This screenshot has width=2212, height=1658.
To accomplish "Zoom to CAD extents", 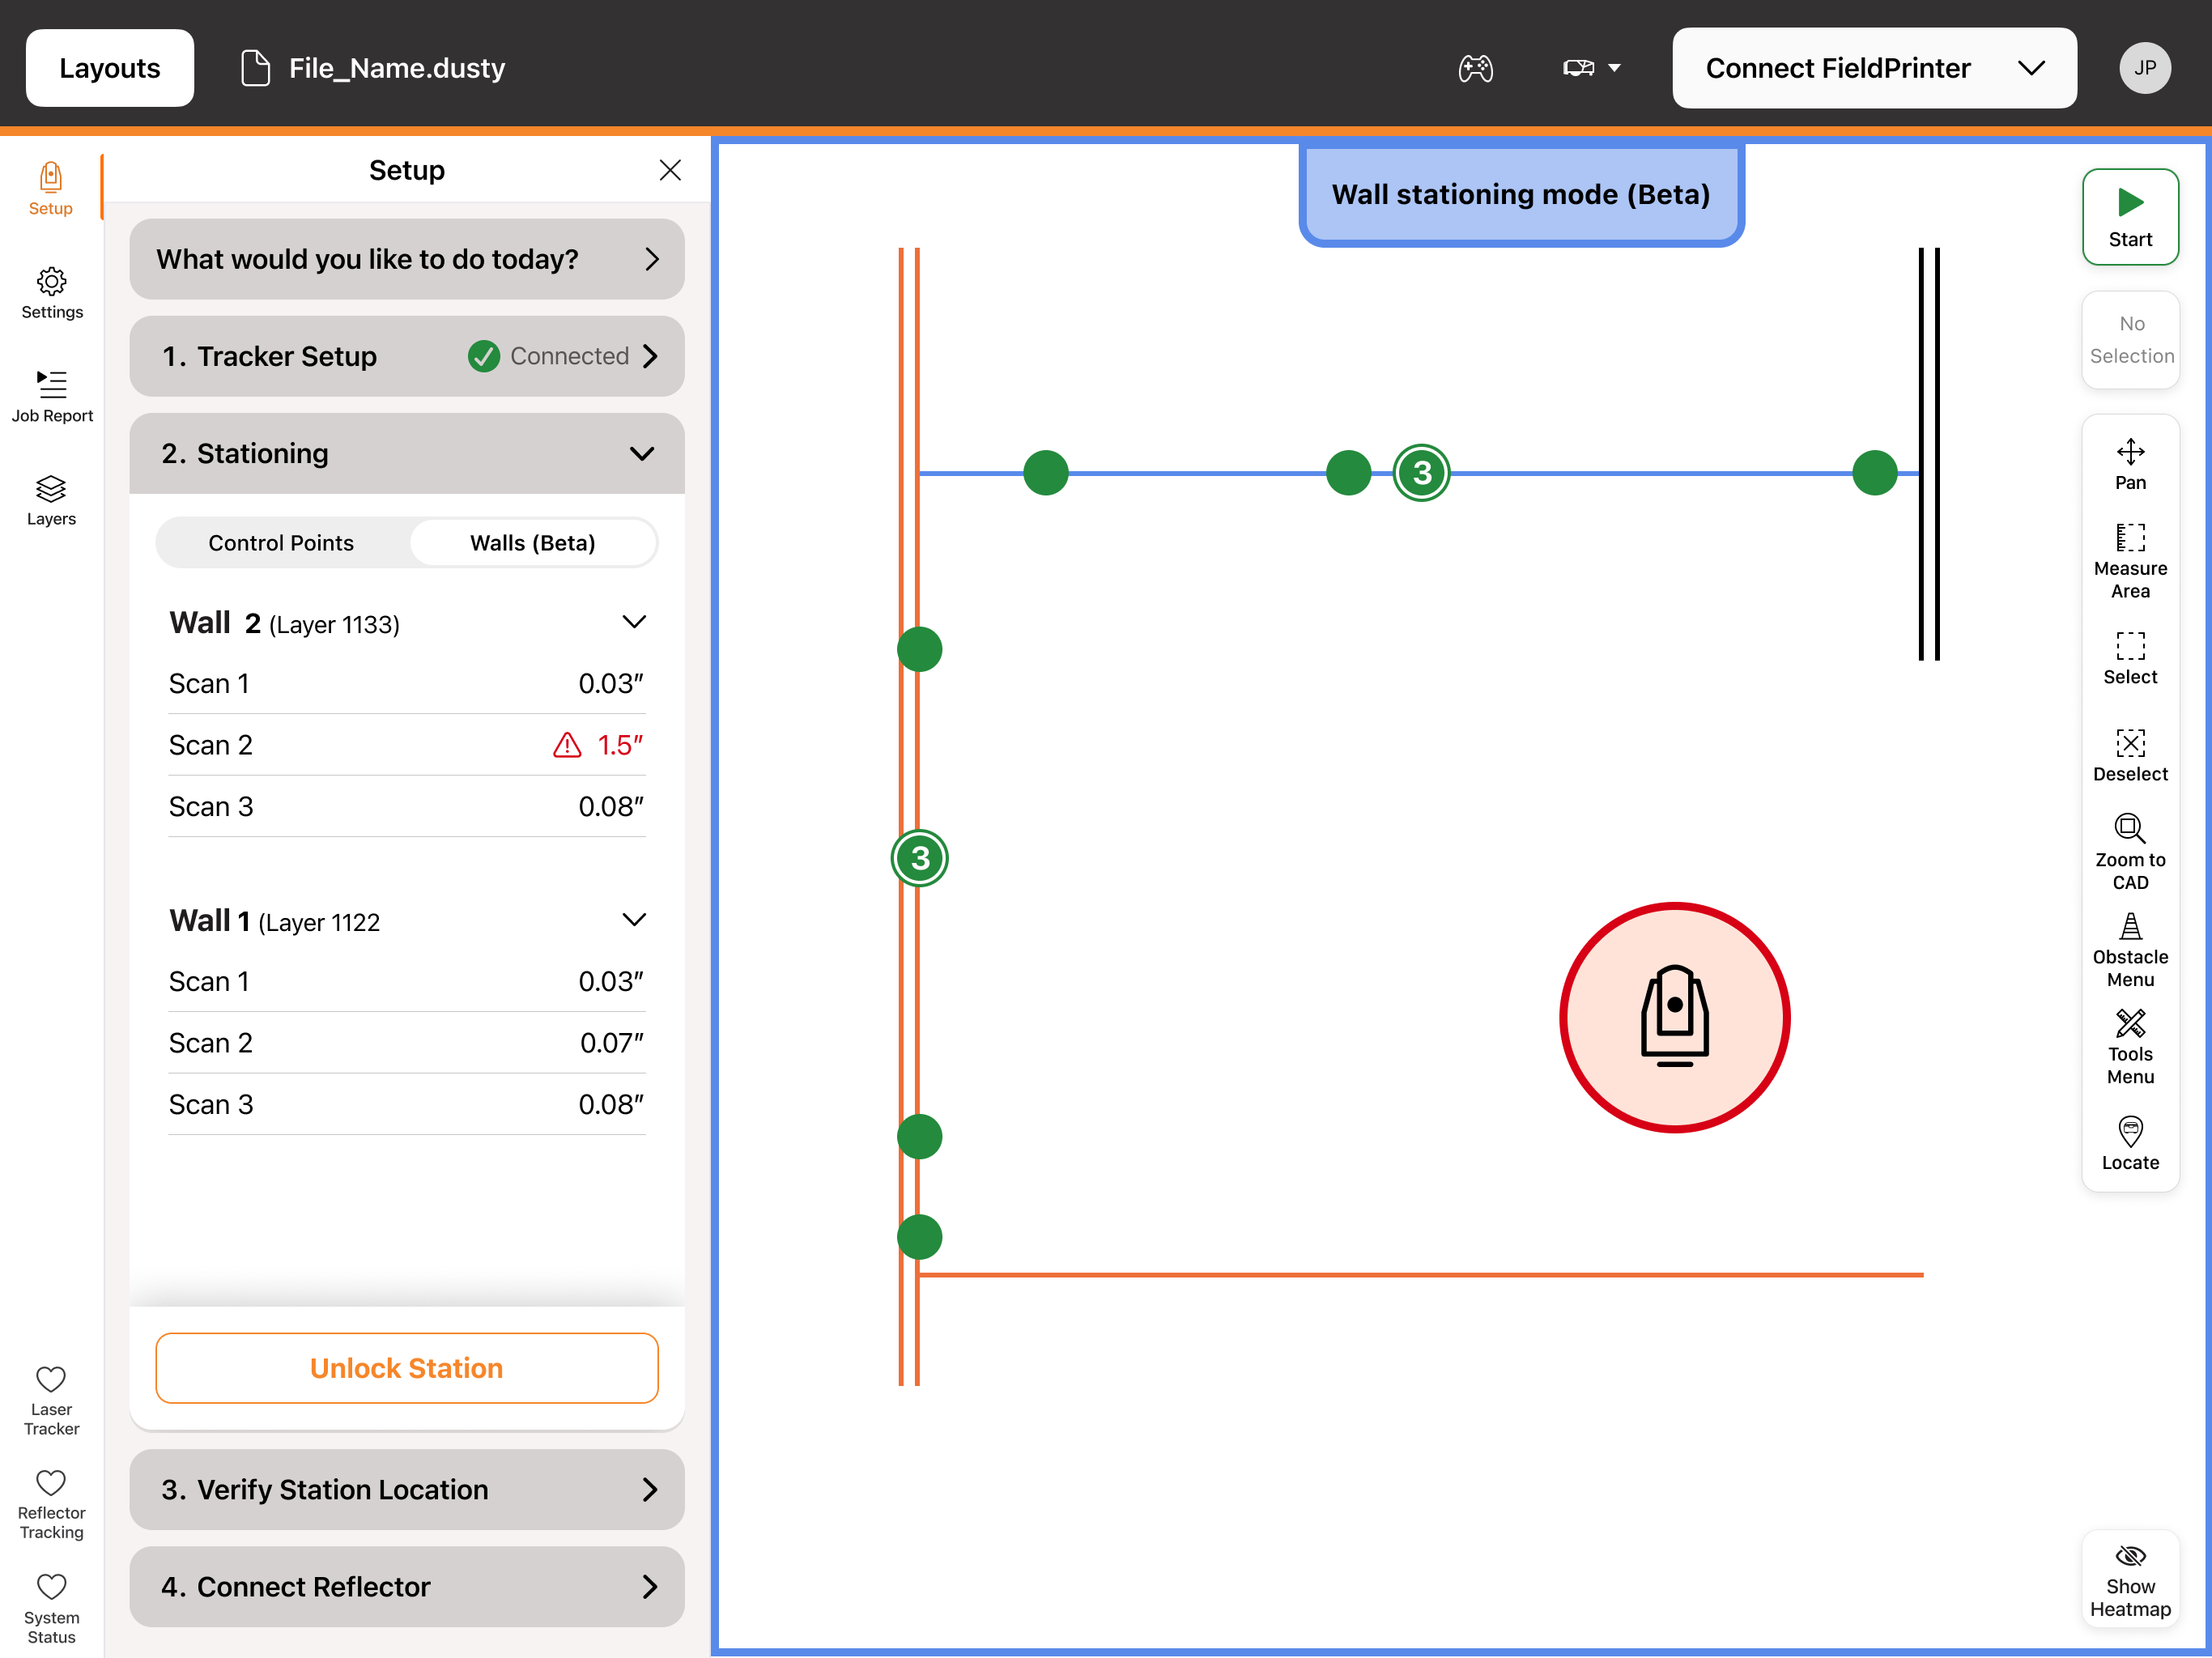I will click(2130, 852).
